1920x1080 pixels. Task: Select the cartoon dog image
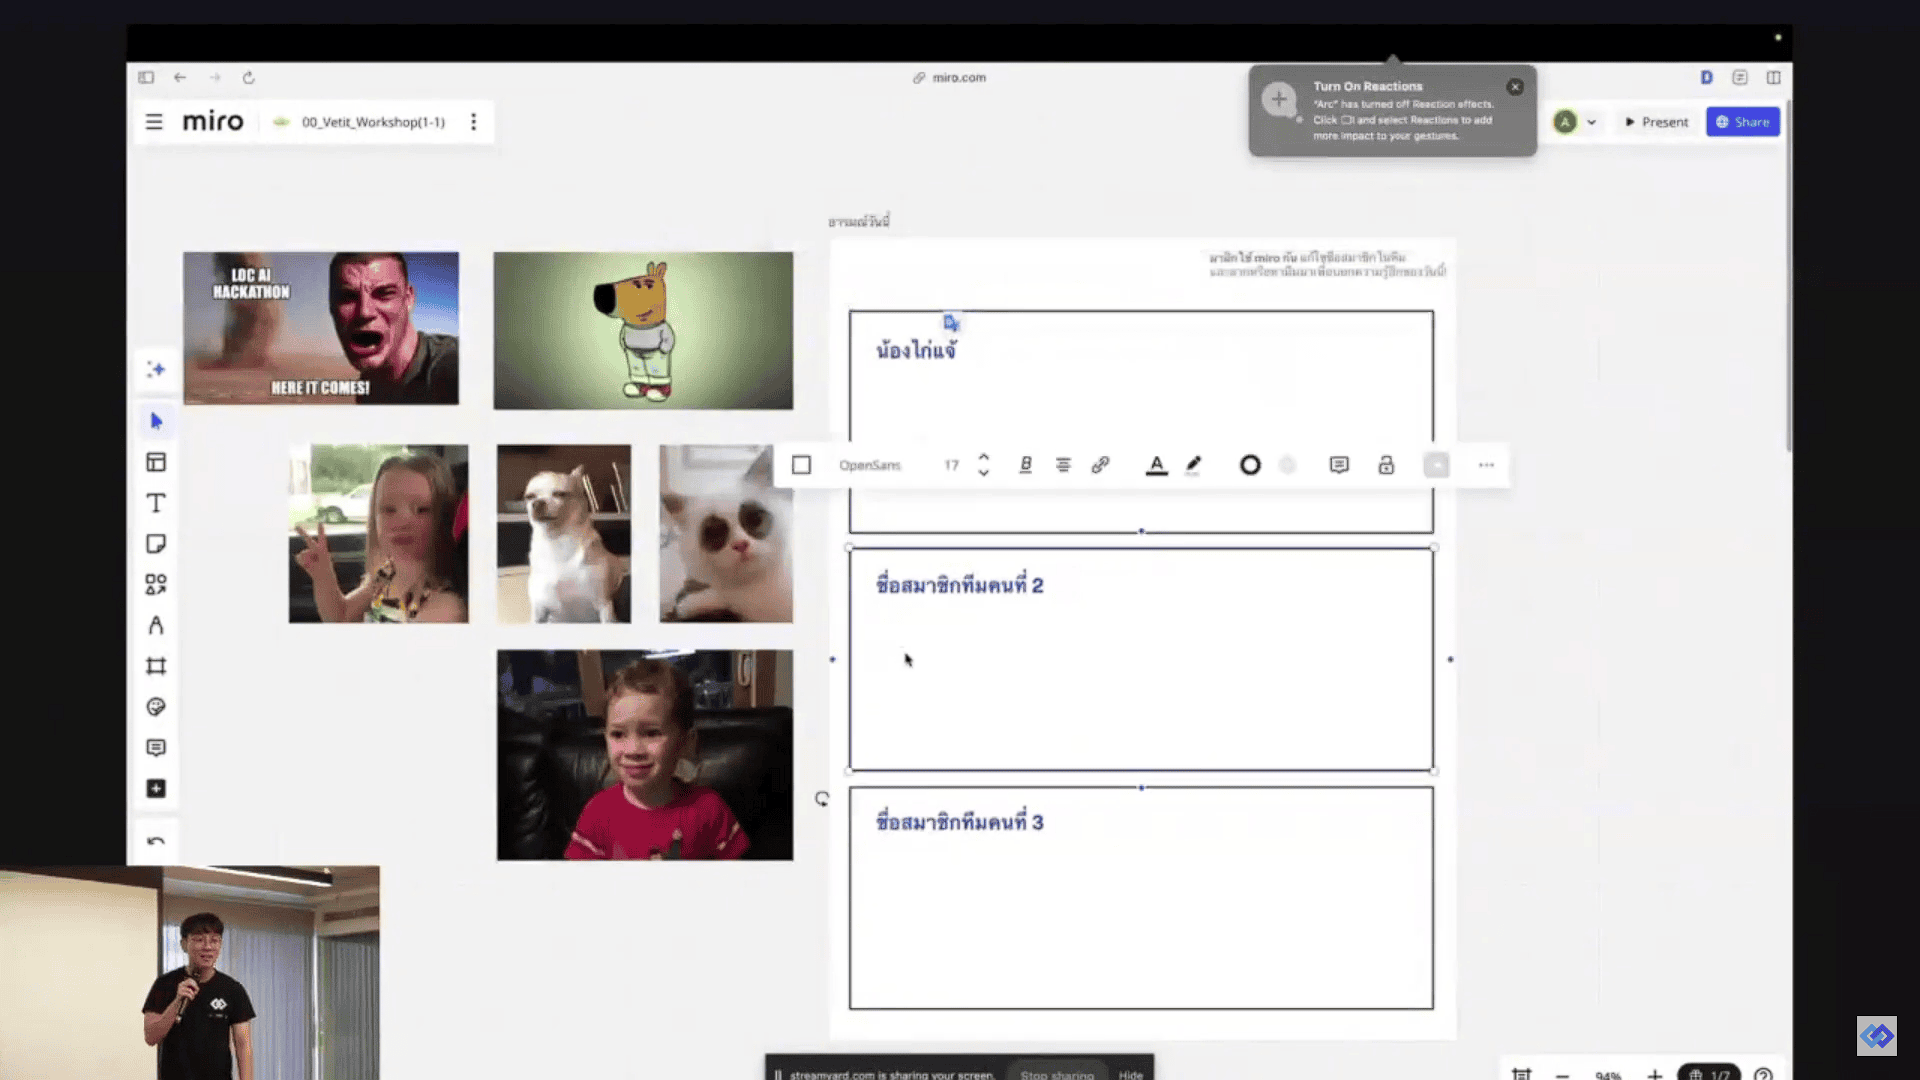click(643, 330)
